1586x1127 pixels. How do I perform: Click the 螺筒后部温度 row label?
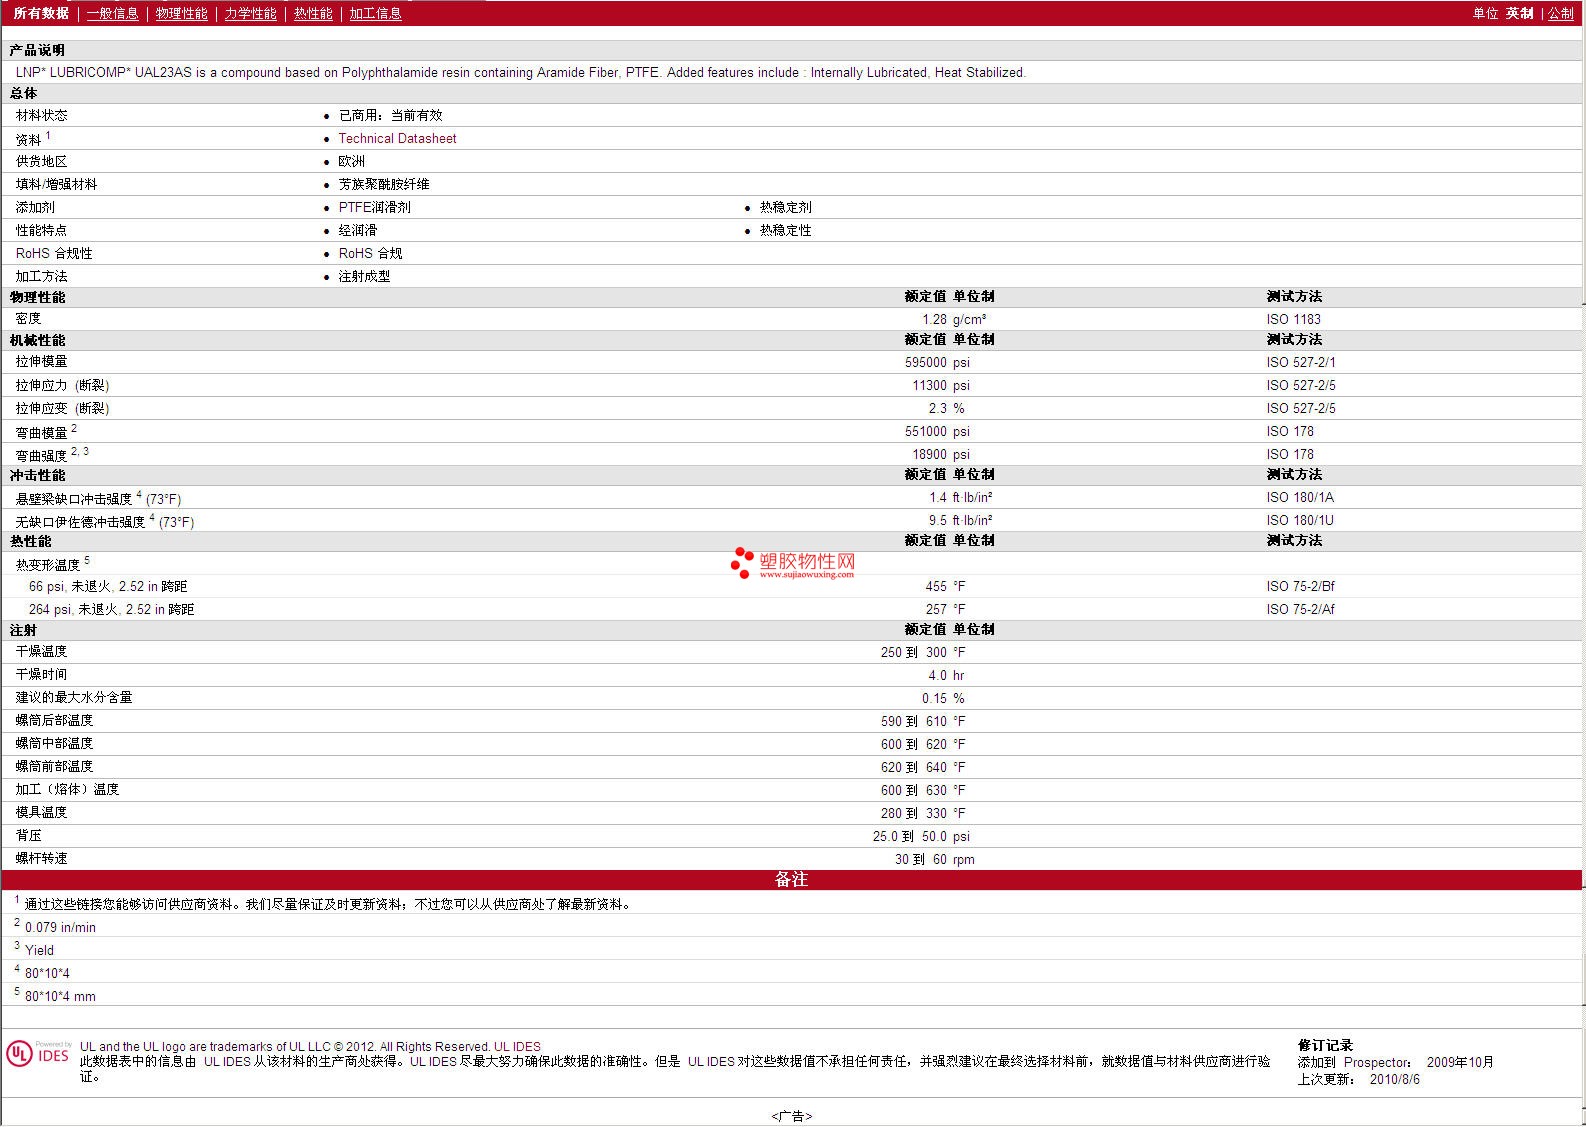pyautogui.click(x=54, y=720)
